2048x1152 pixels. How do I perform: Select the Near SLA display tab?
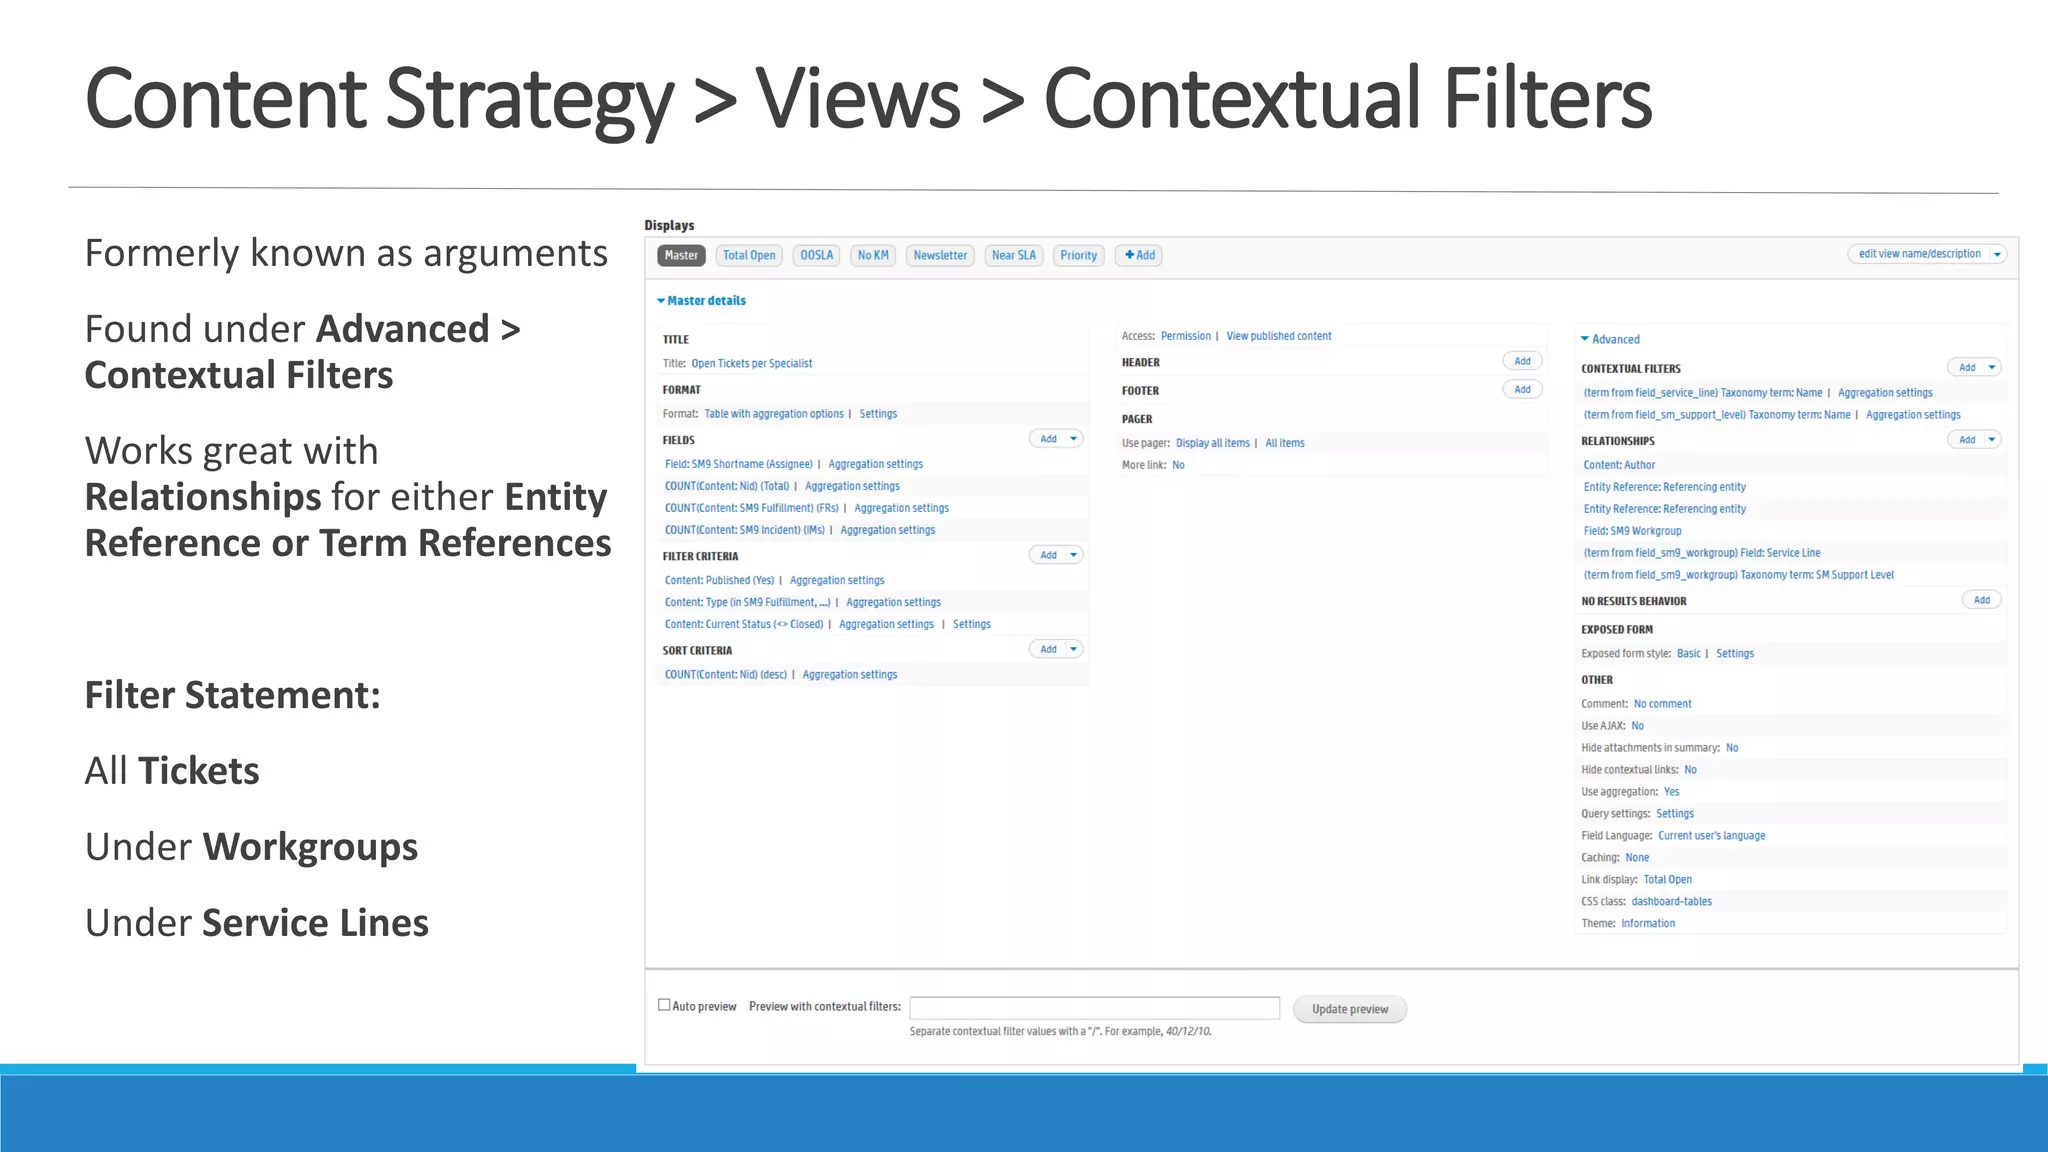tap(1014, 255)
